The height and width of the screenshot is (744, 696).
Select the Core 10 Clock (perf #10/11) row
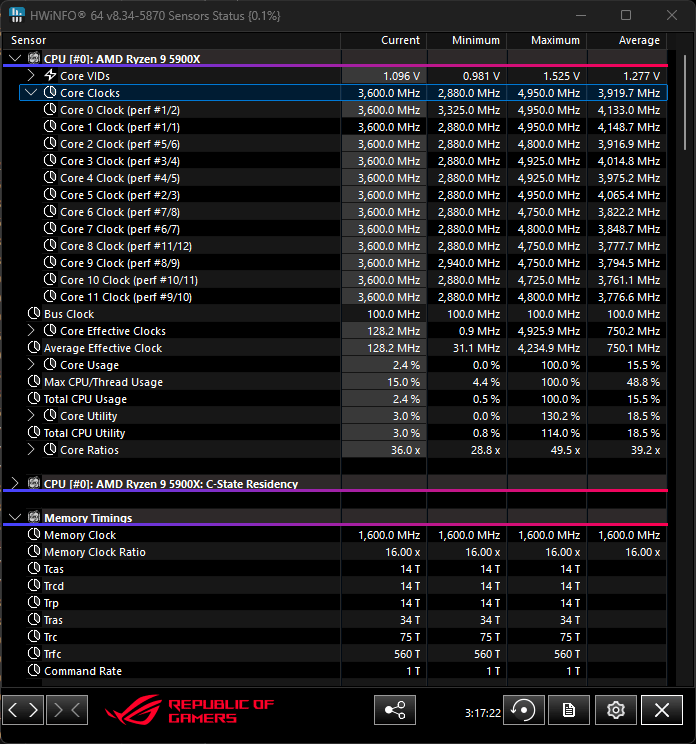(x=335, y=280)
